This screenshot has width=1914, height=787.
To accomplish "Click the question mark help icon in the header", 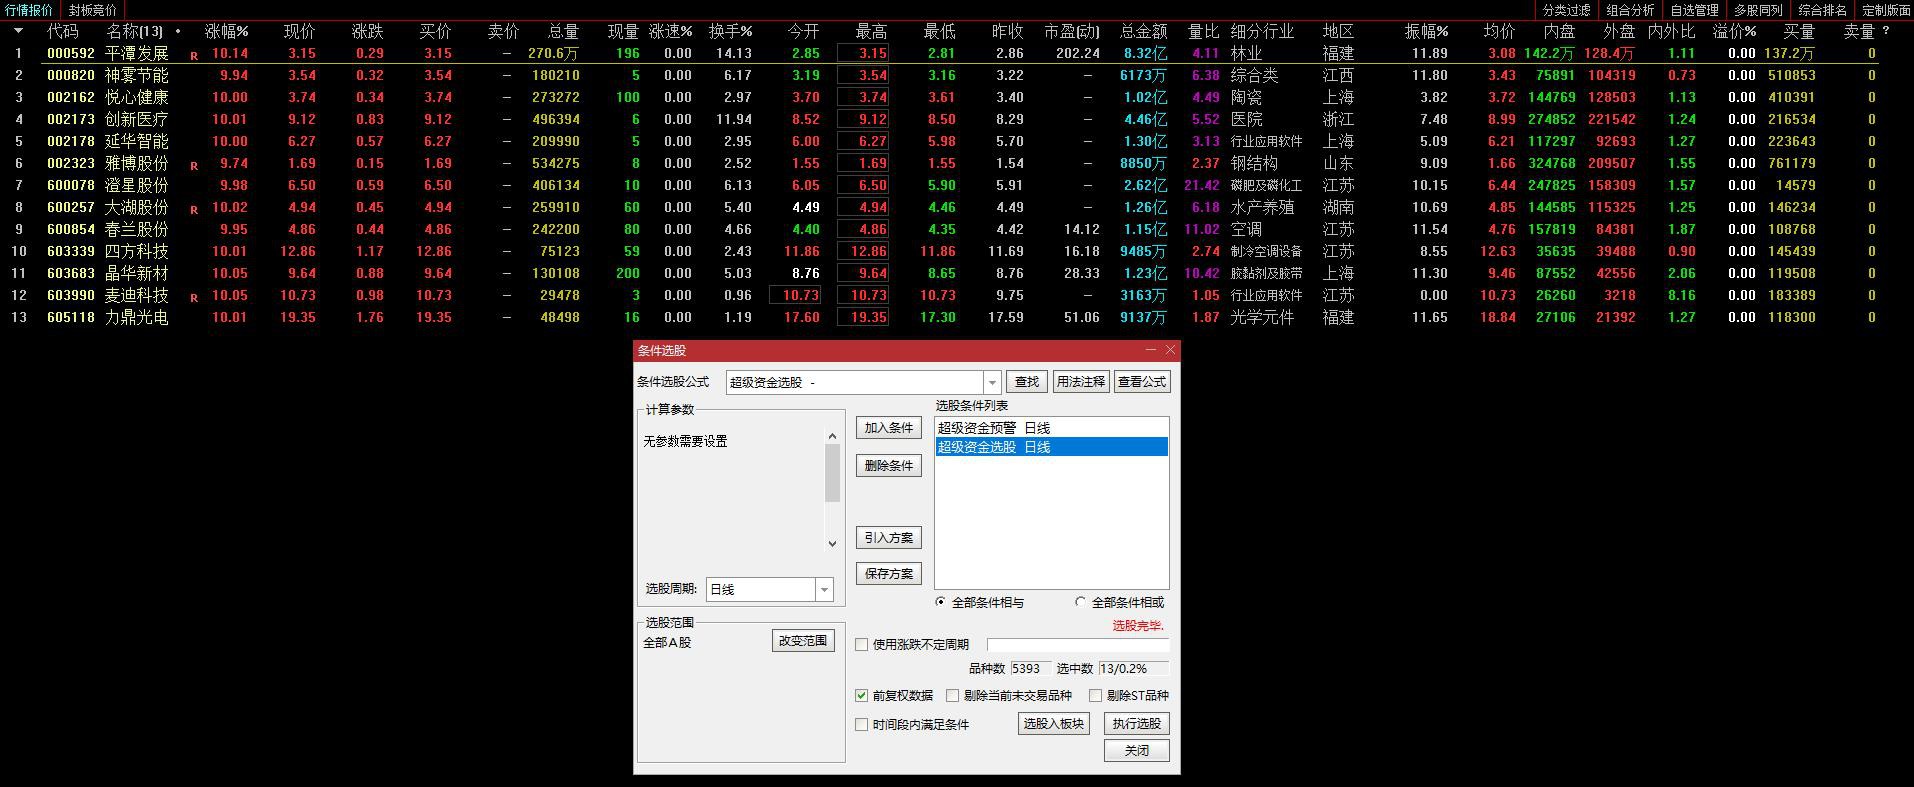I will [1886, 31].
